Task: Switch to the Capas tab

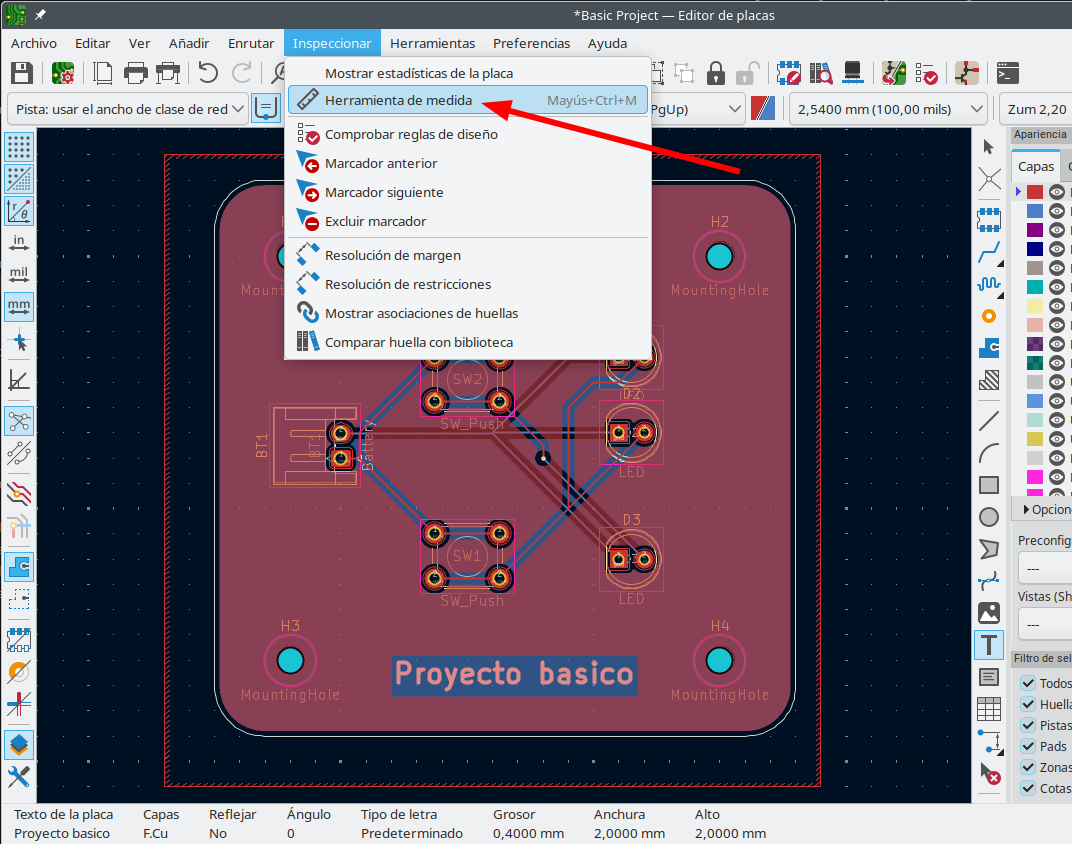Action: pyautogui.click(x=1036, y=167)
